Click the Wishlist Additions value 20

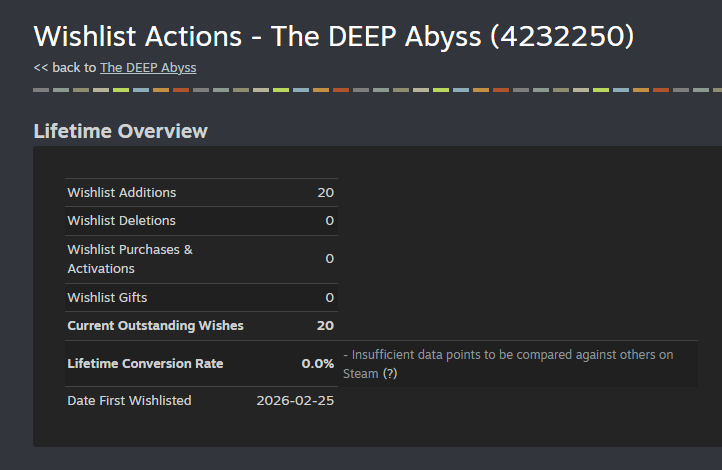(x=326, y=192)
